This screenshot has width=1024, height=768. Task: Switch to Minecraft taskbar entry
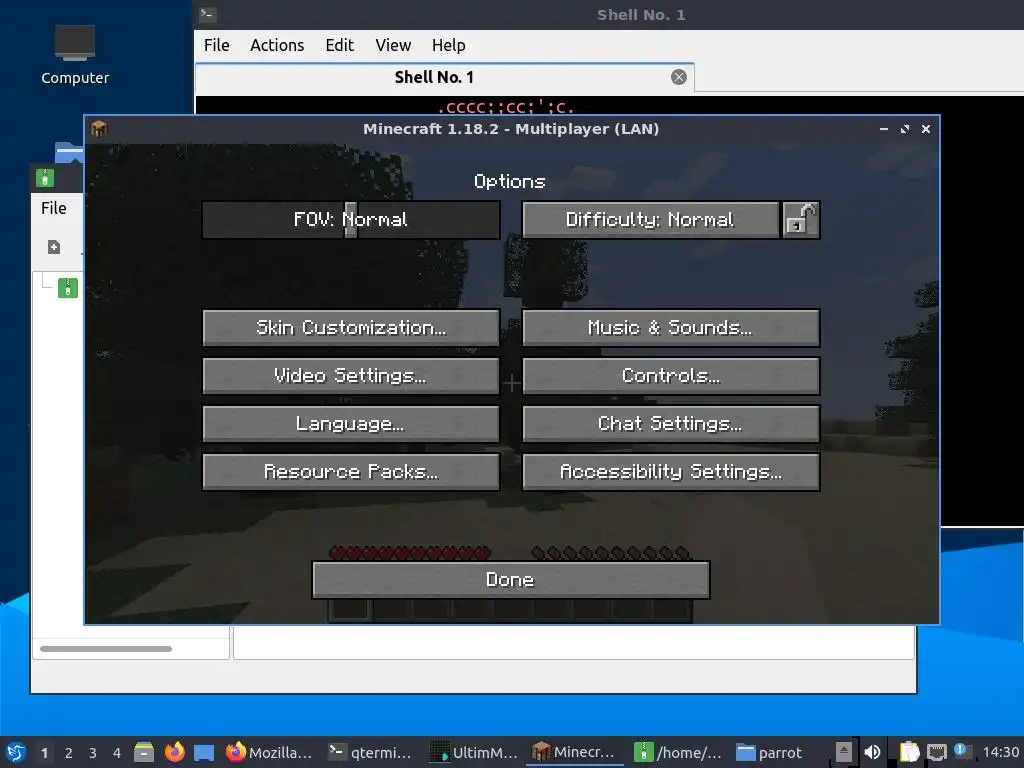tap(575, 752)
